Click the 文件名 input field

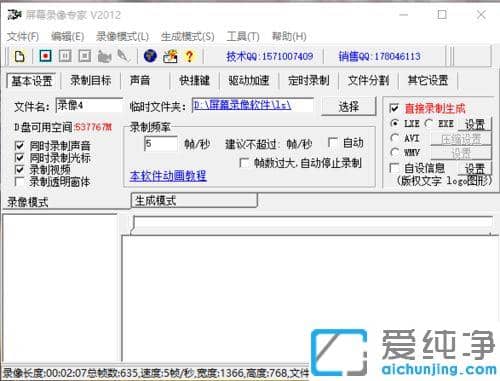[89, 105]
